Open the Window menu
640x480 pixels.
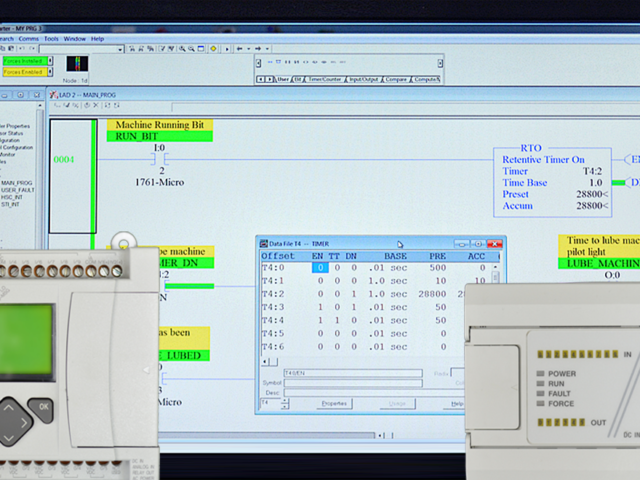coord(75,39)
